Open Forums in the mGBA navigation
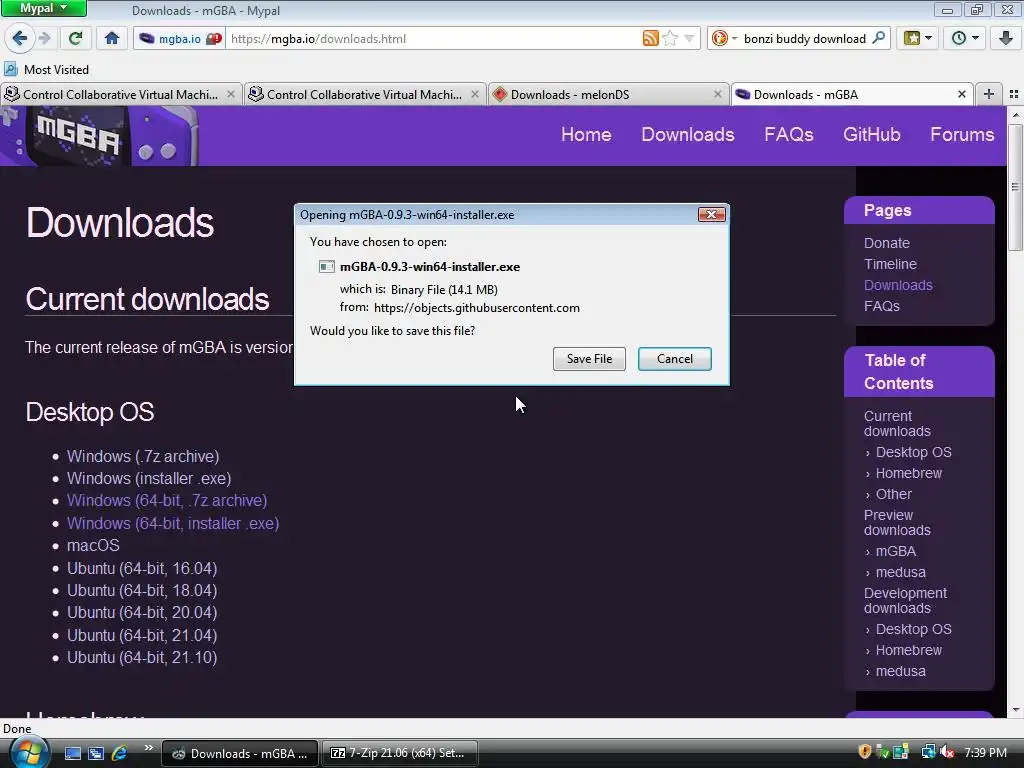Screen dimensions: 1024x768 (x=962, y=135)
